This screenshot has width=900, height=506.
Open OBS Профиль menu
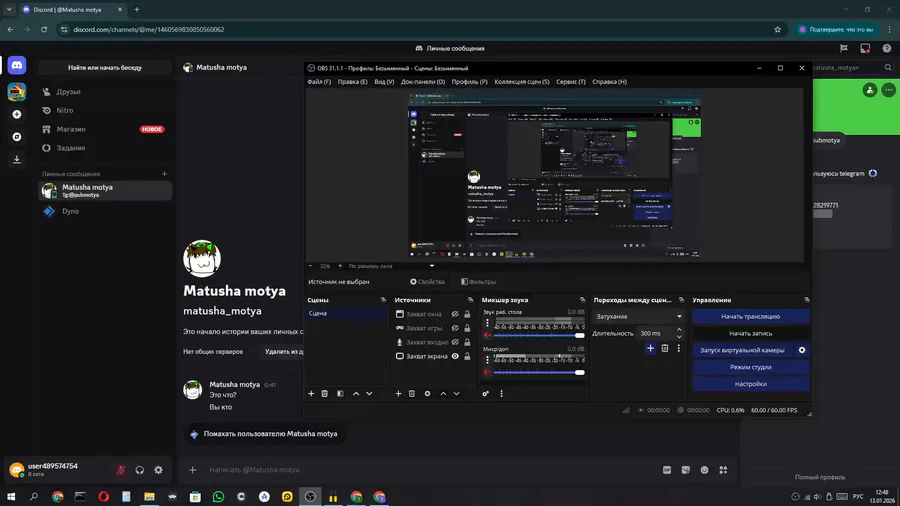pyautogui.click(x=469, y=81)
